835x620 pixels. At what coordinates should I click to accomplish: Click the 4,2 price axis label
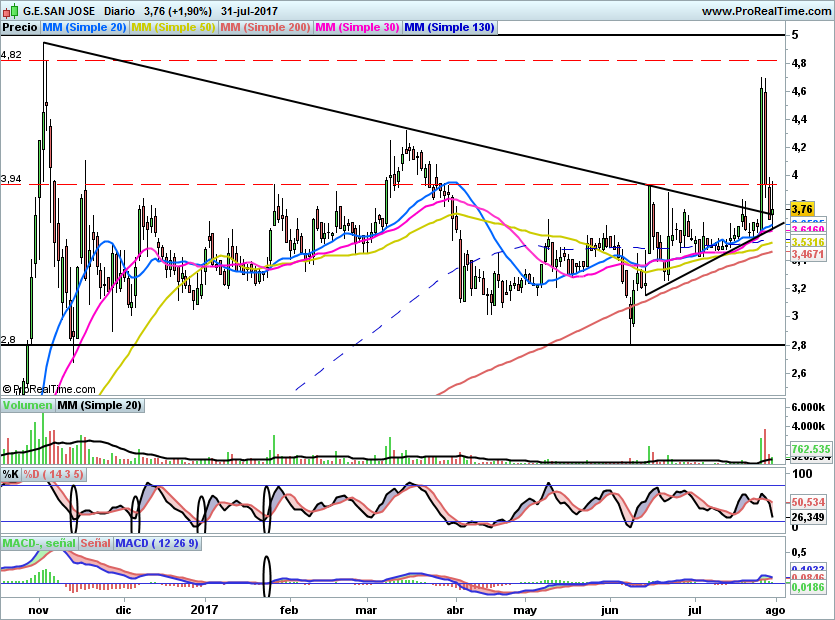(x=799, y=148)
